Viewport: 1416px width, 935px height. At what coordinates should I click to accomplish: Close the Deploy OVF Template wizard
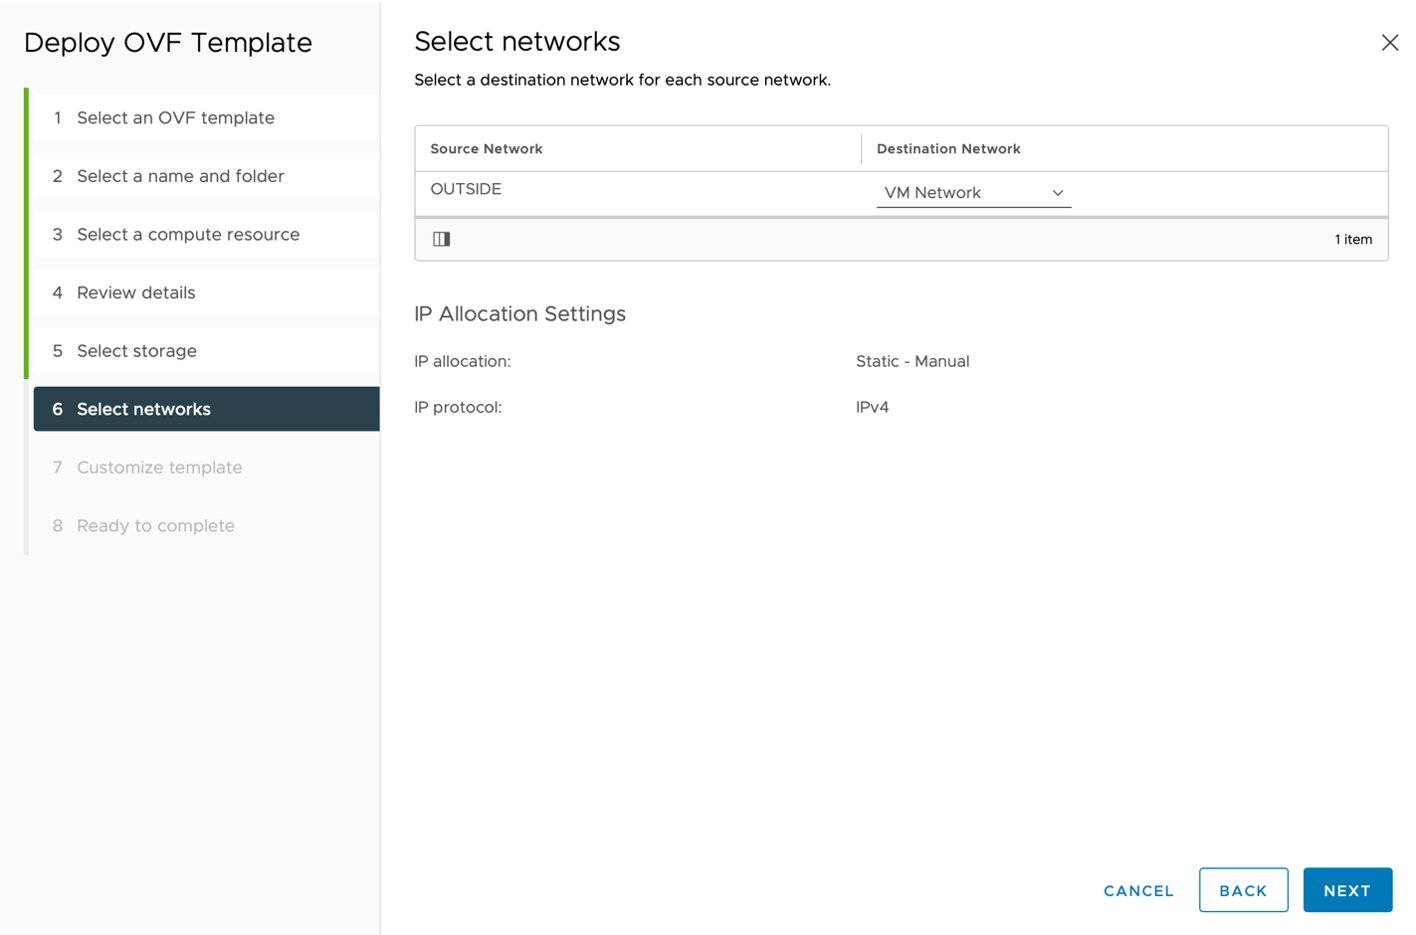coord(1390,42)
